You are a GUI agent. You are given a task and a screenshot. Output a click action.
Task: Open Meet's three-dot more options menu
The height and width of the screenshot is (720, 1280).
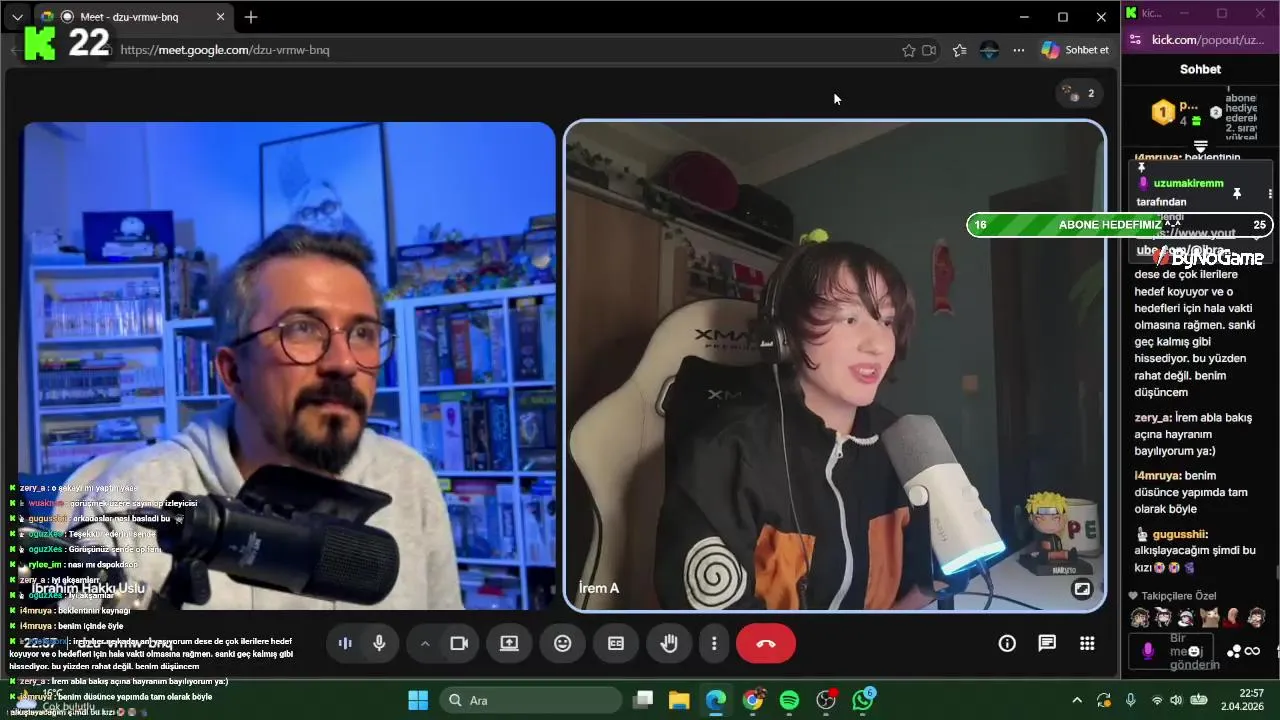714,643
